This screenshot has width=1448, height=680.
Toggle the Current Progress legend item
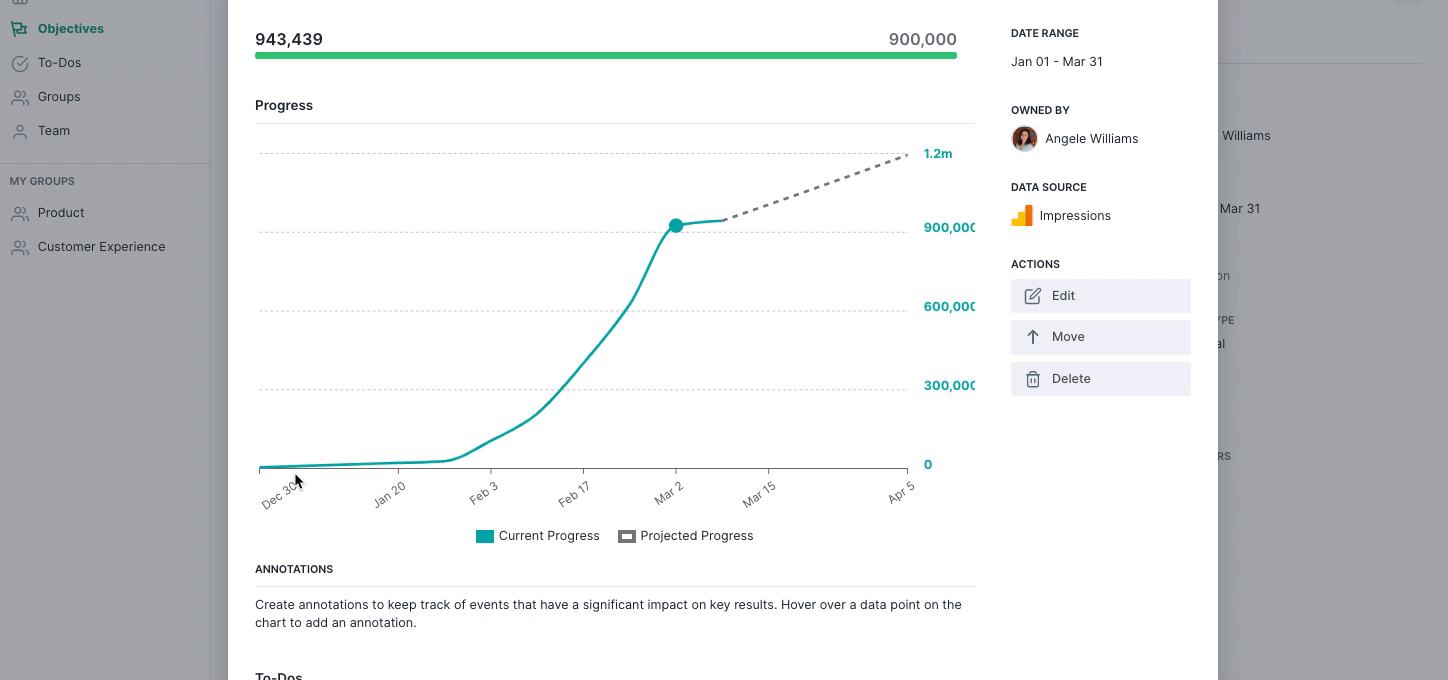tap(538, 536)
